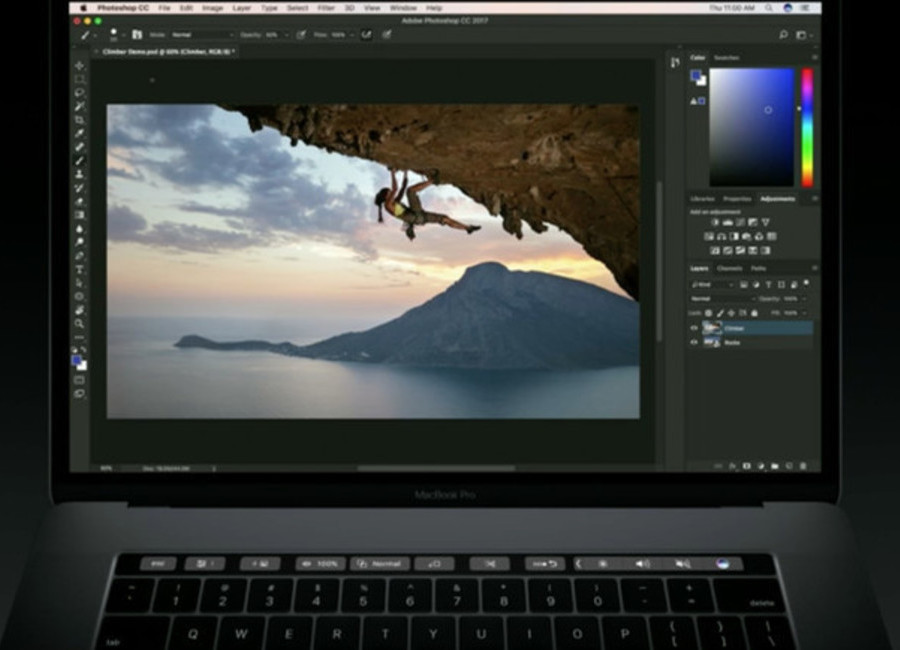The image size is (900, 650).
Task: Click the foreground color swatch in toolbar
Action: click(76, 361)
